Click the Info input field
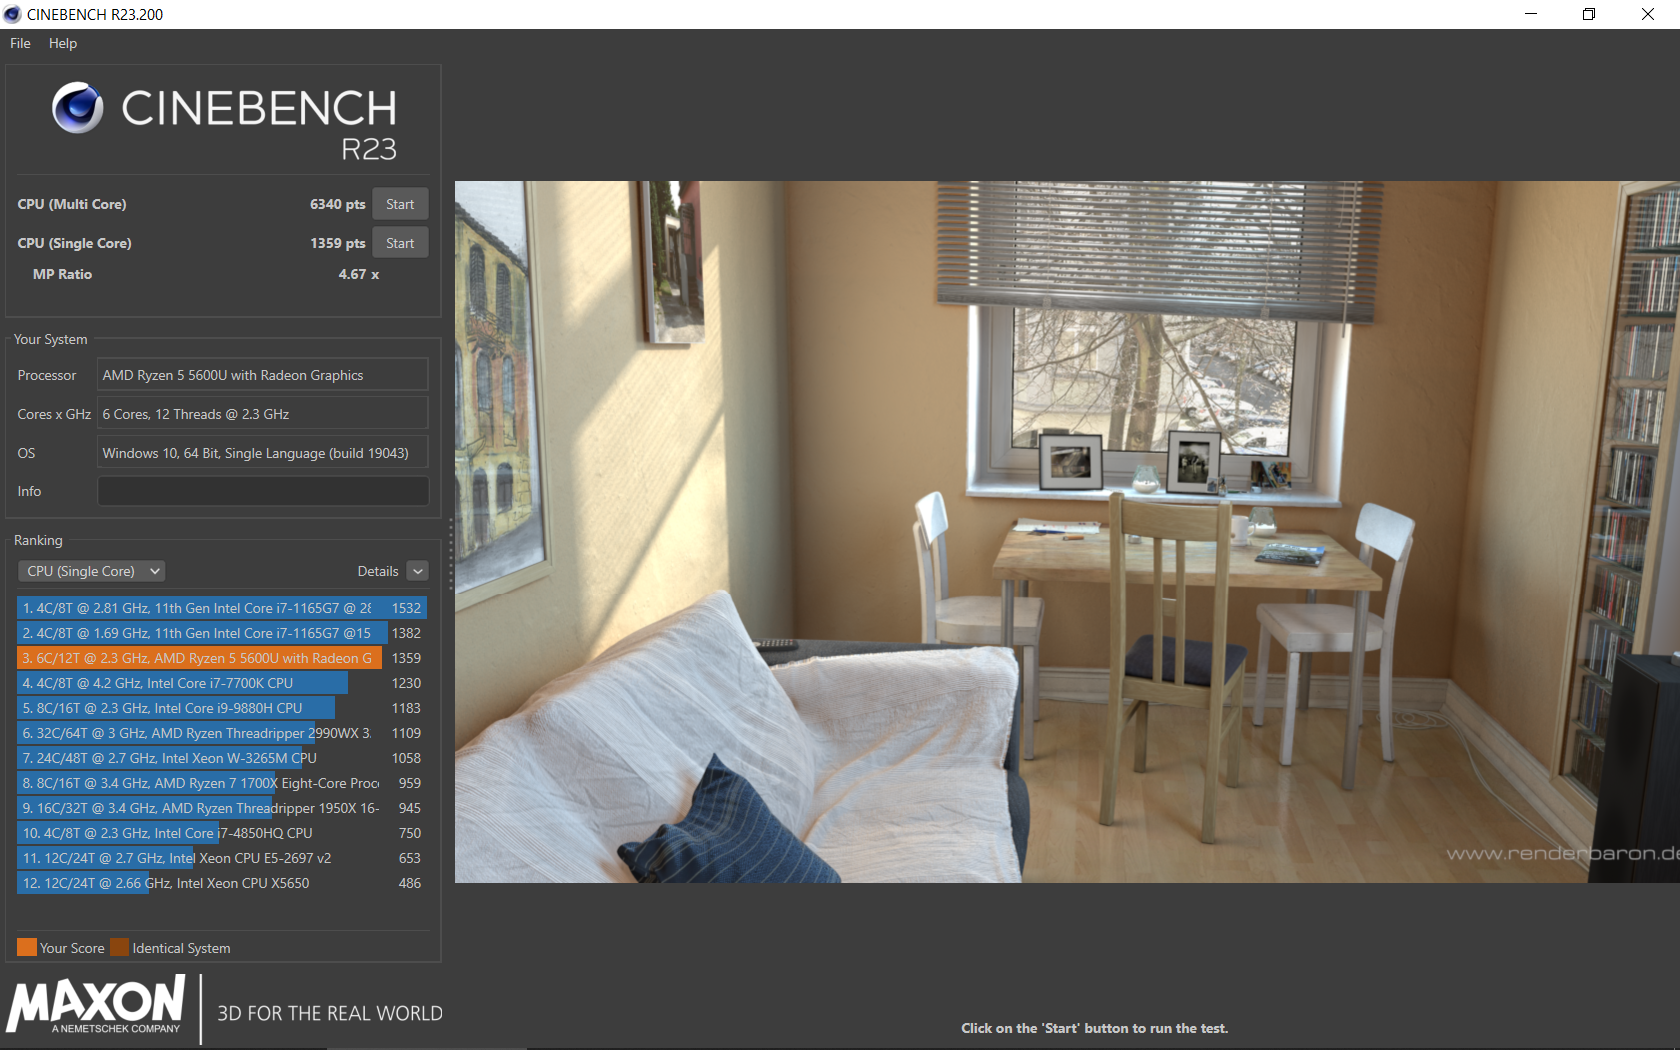Viewport: 1680px width, 1050px height. [x=263, y=491]
